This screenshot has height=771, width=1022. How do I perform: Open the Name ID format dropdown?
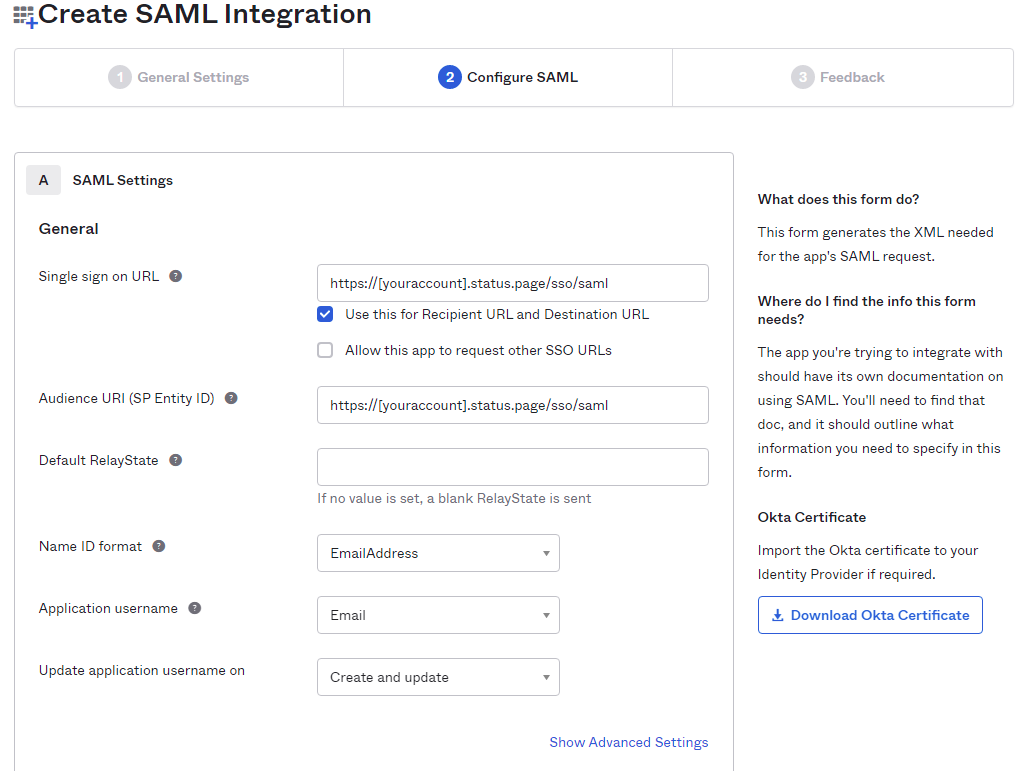click(438, 553)
